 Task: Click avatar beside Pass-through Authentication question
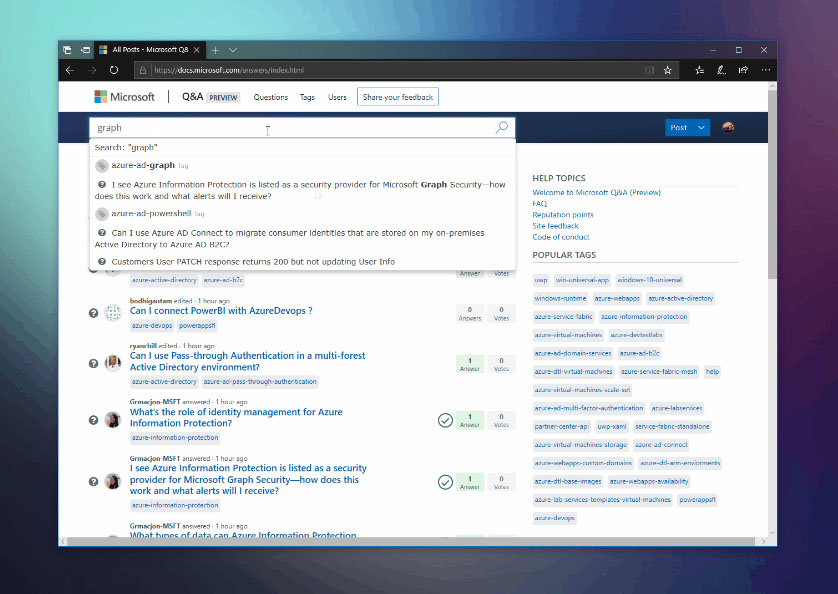(113, 363)
